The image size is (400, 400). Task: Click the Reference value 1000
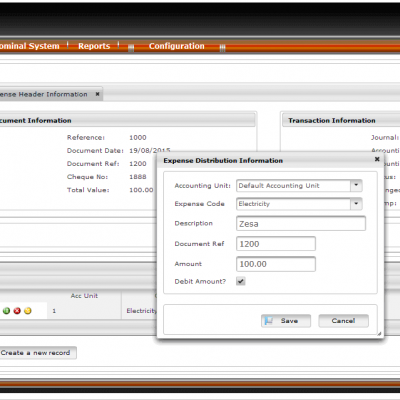point(138,137)
